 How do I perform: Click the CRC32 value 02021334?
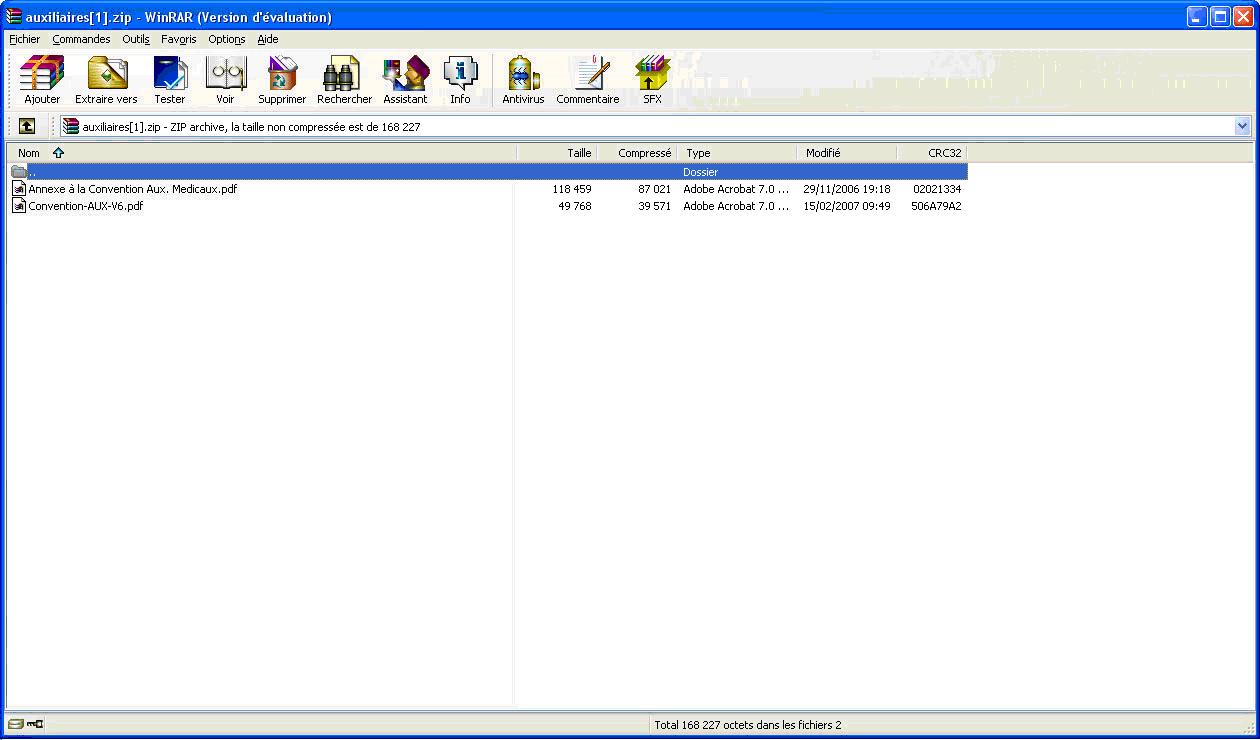(937, 189)
